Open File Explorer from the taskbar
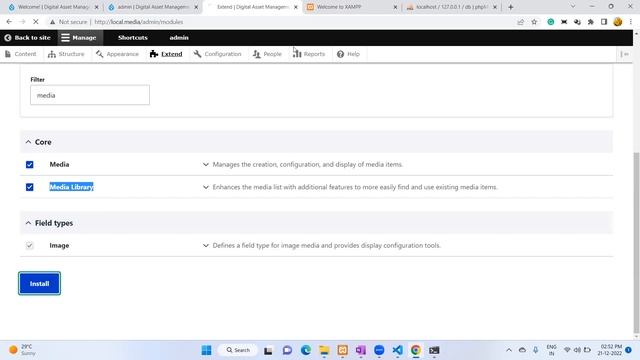The width and height of the screenshot is (640, 360). 324,350
